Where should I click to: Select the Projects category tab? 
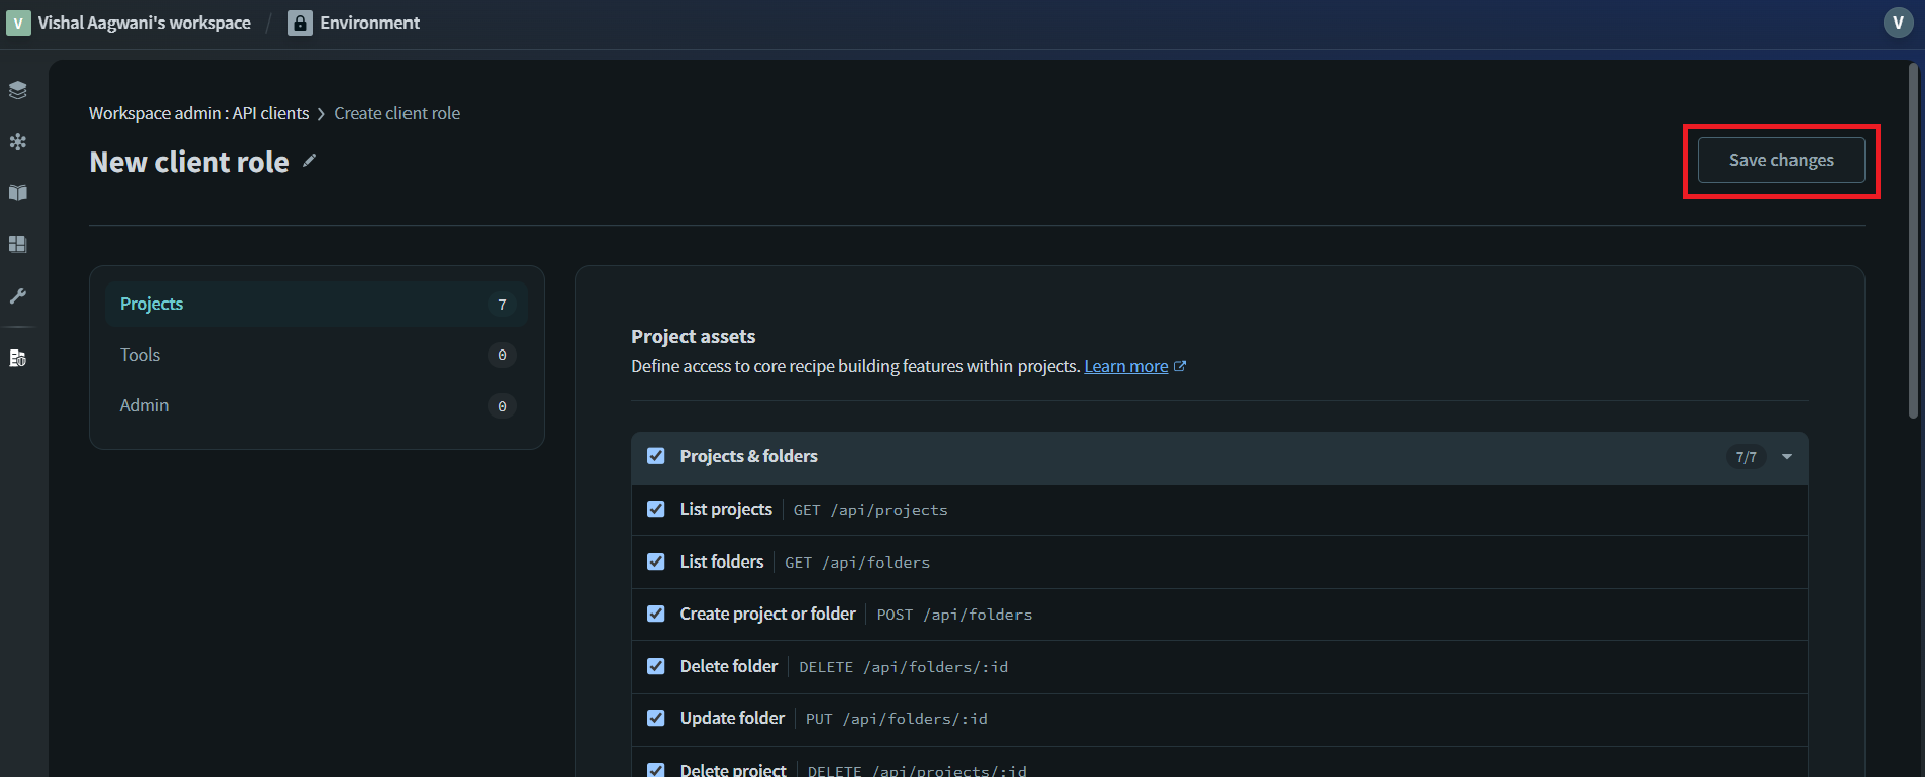[316, 304]
